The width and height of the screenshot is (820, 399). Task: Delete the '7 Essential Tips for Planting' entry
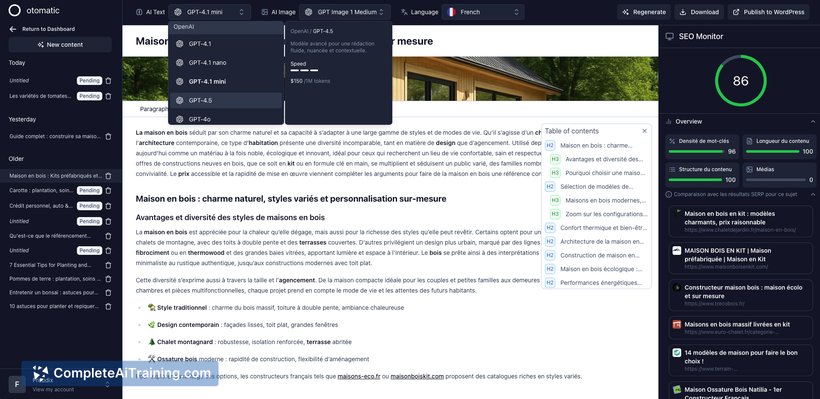(x=108, y=265)
